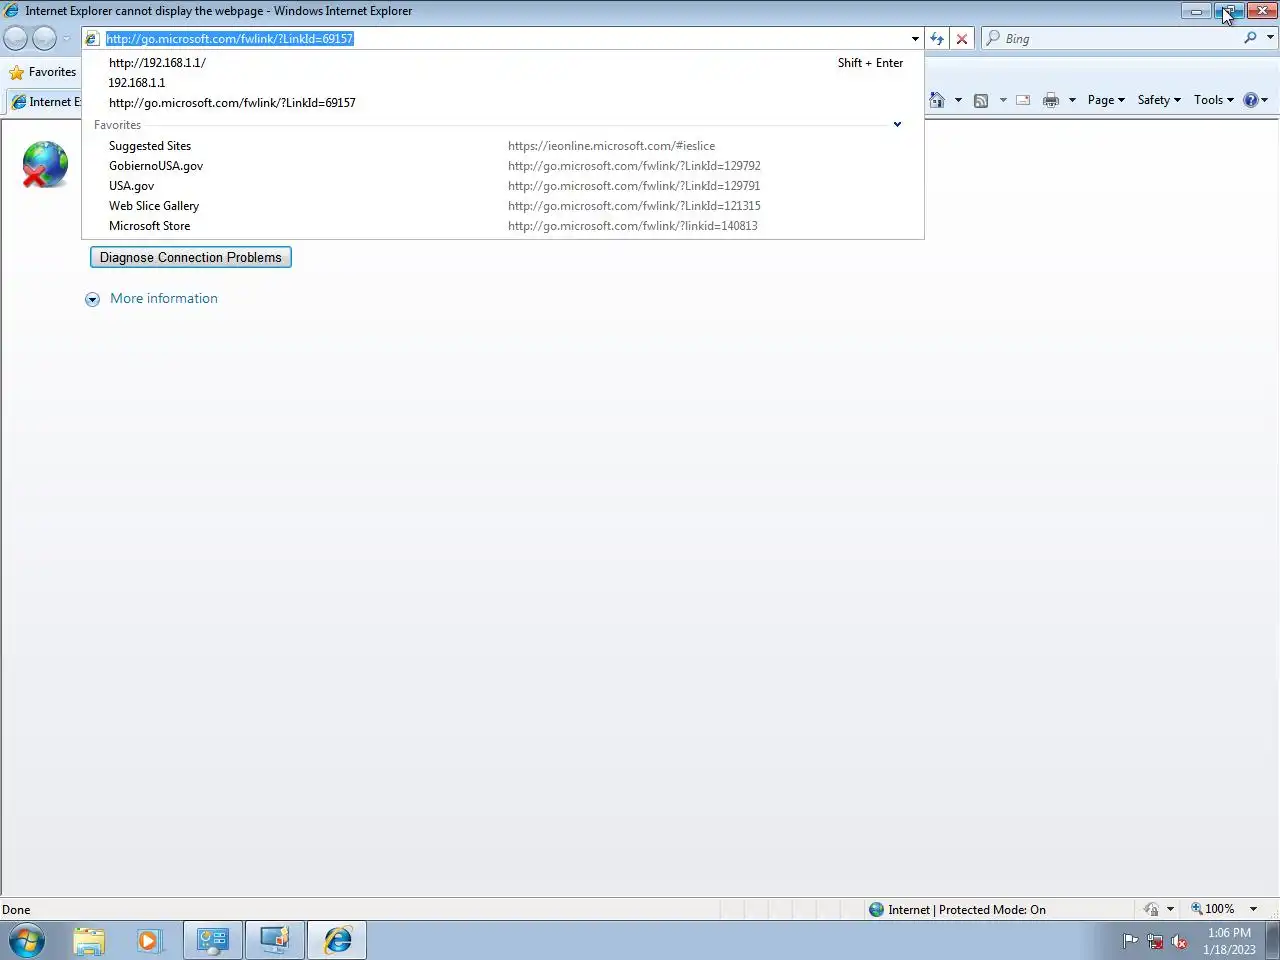Click the security lock status icon
The width and height of the screenshot is (1280, 960).
coord(1151,909)
